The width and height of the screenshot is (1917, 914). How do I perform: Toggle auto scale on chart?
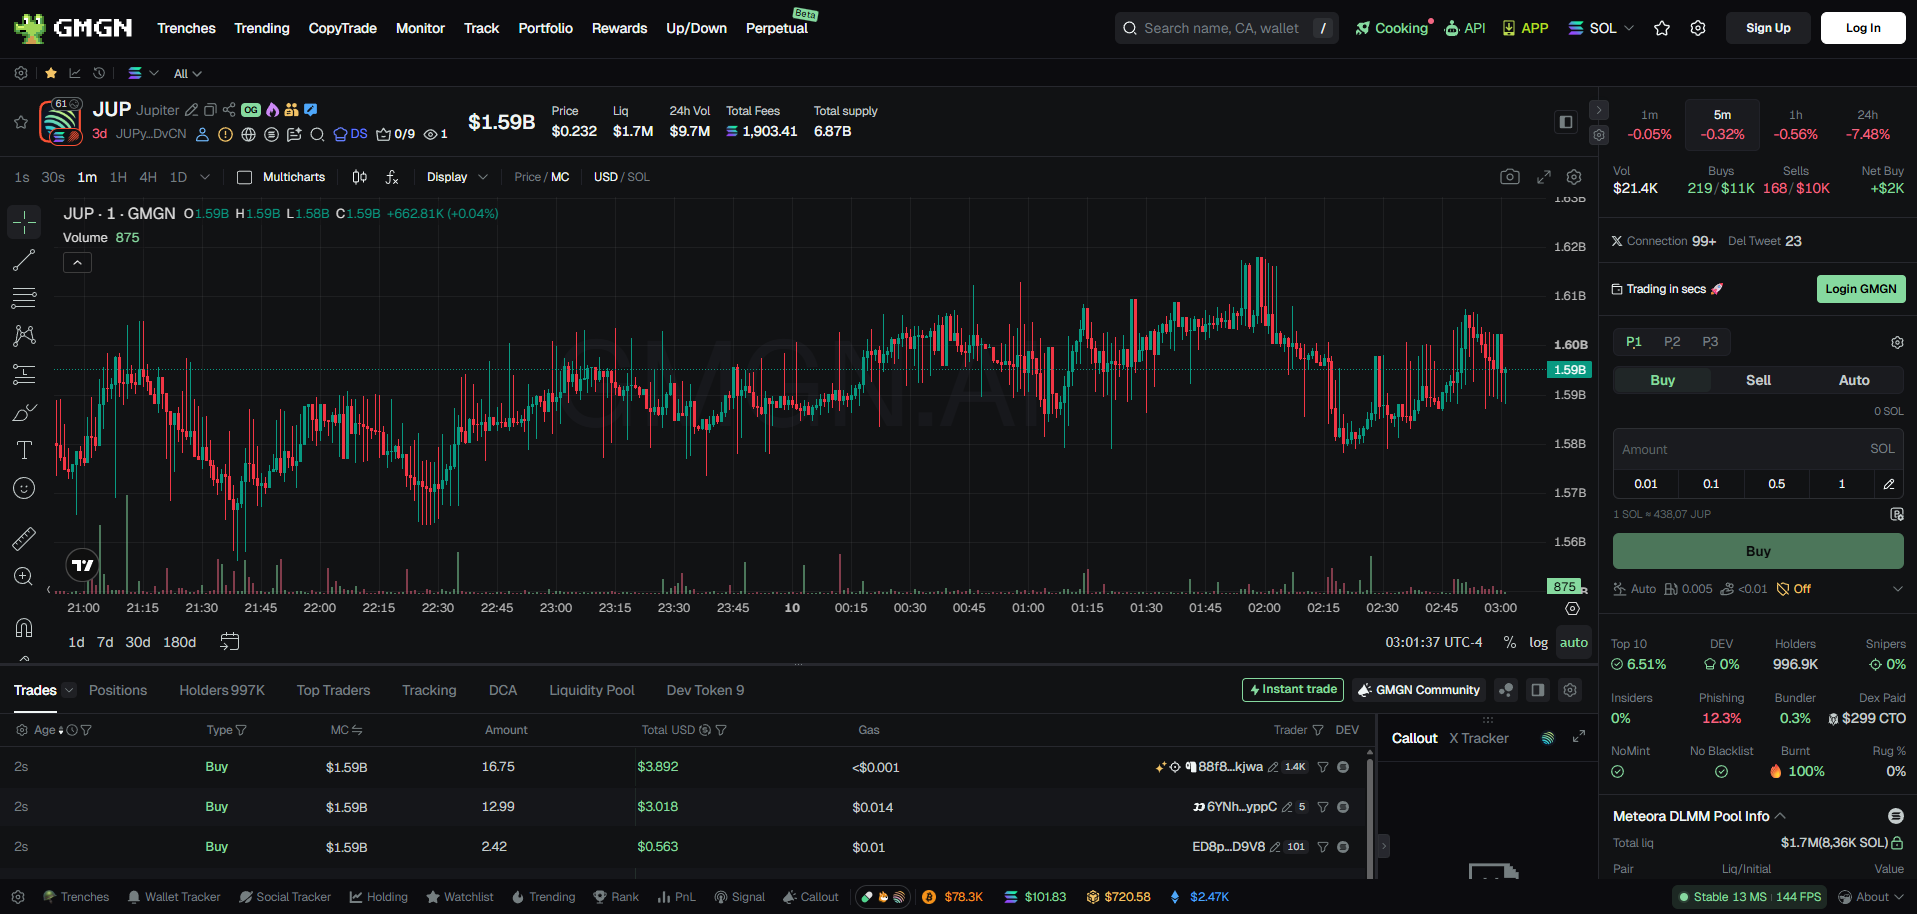pyautogui.click(x=1574, y=642)
